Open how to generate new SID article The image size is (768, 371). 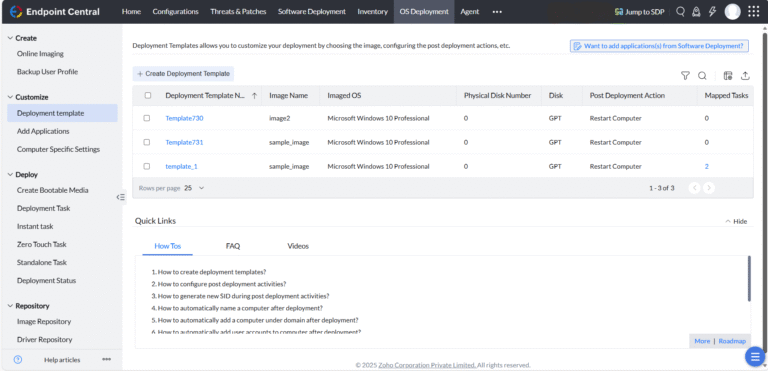[243, 296]
